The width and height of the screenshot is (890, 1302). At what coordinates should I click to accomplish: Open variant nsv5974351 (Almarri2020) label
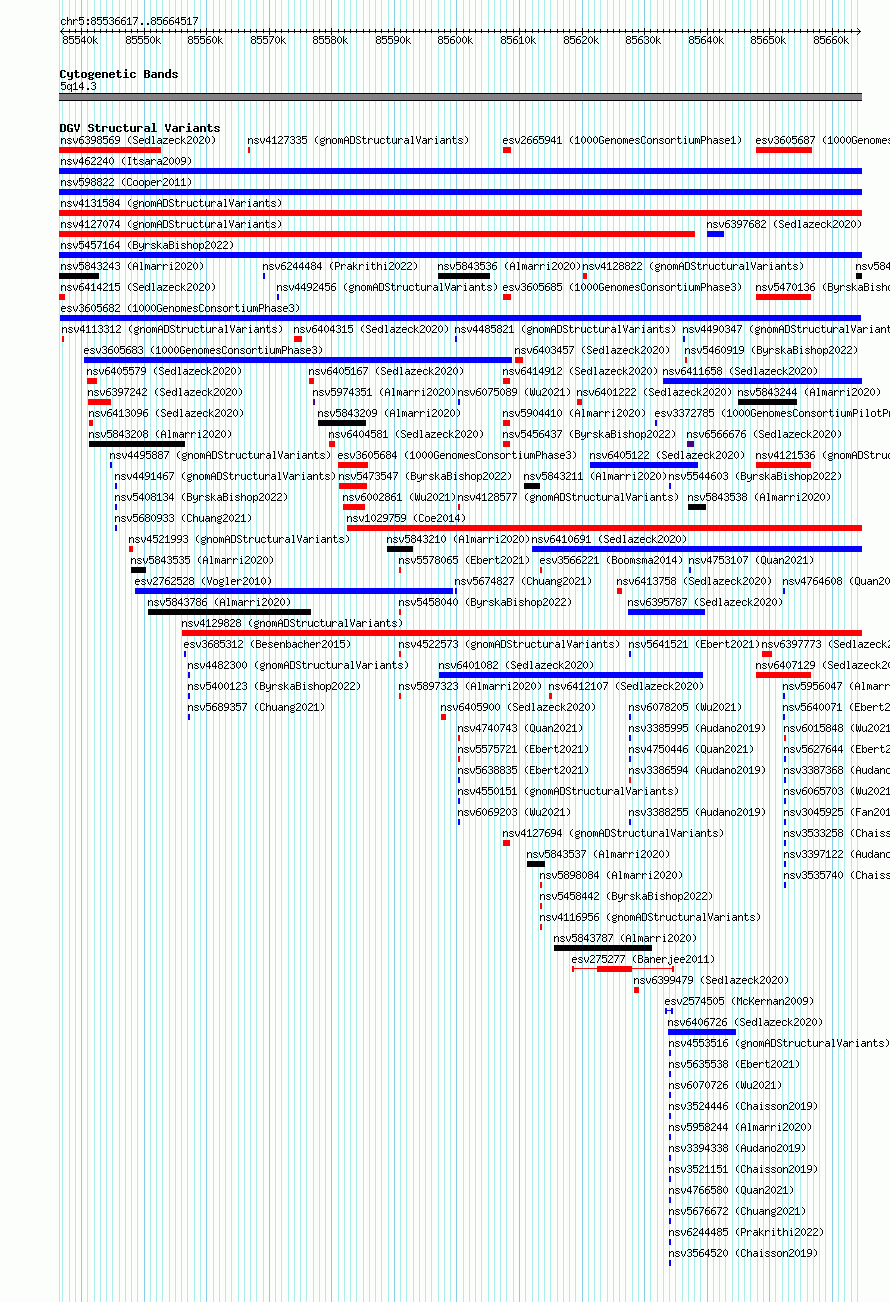pyautogui.click(x=384, y=393)
